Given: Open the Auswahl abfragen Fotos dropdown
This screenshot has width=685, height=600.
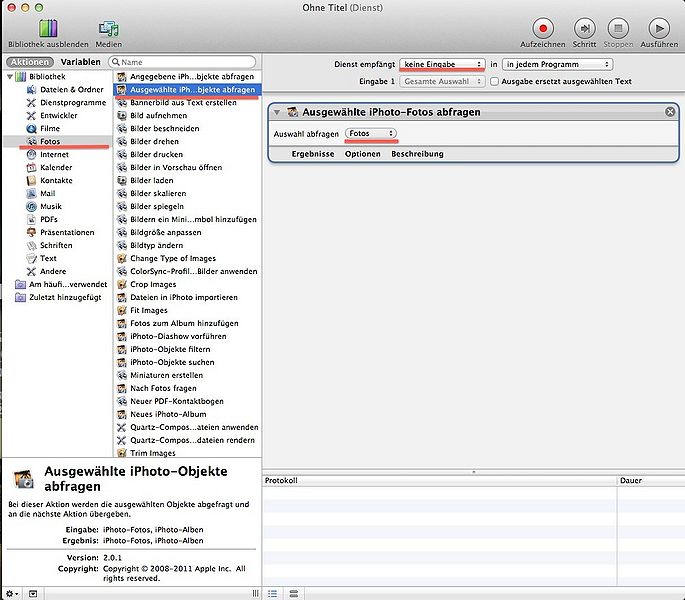Looking at the screenshot, I should coord(371,134).
